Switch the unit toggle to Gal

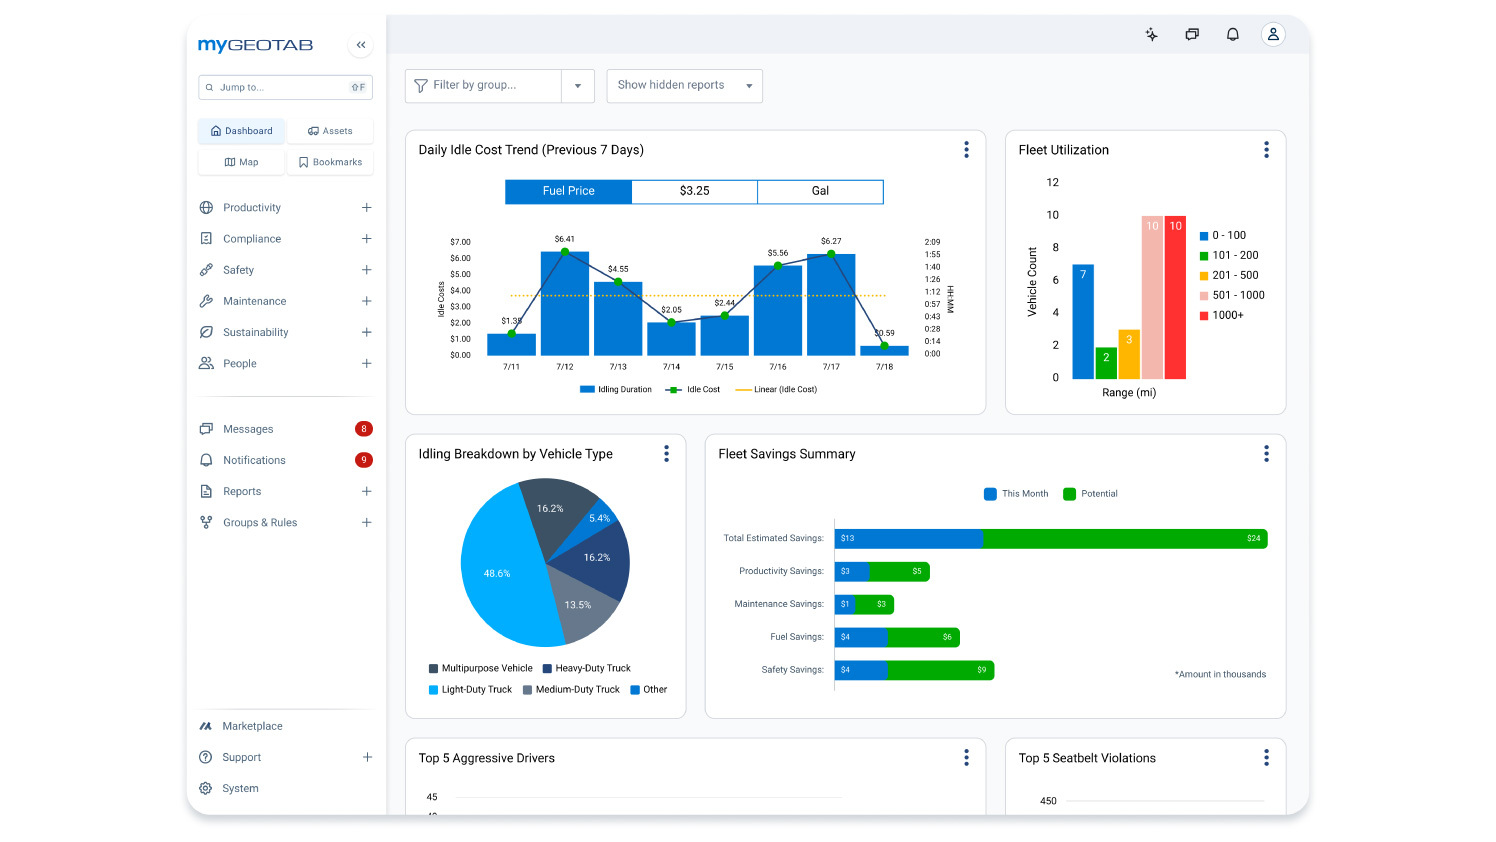(820, 191)
